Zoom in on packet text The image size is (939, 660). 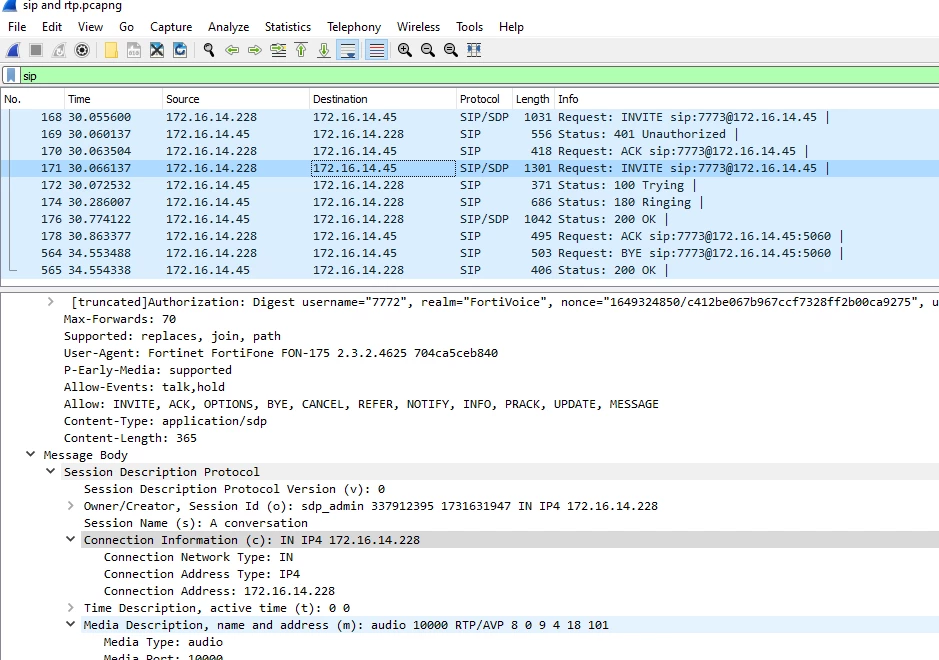point(405,50)
